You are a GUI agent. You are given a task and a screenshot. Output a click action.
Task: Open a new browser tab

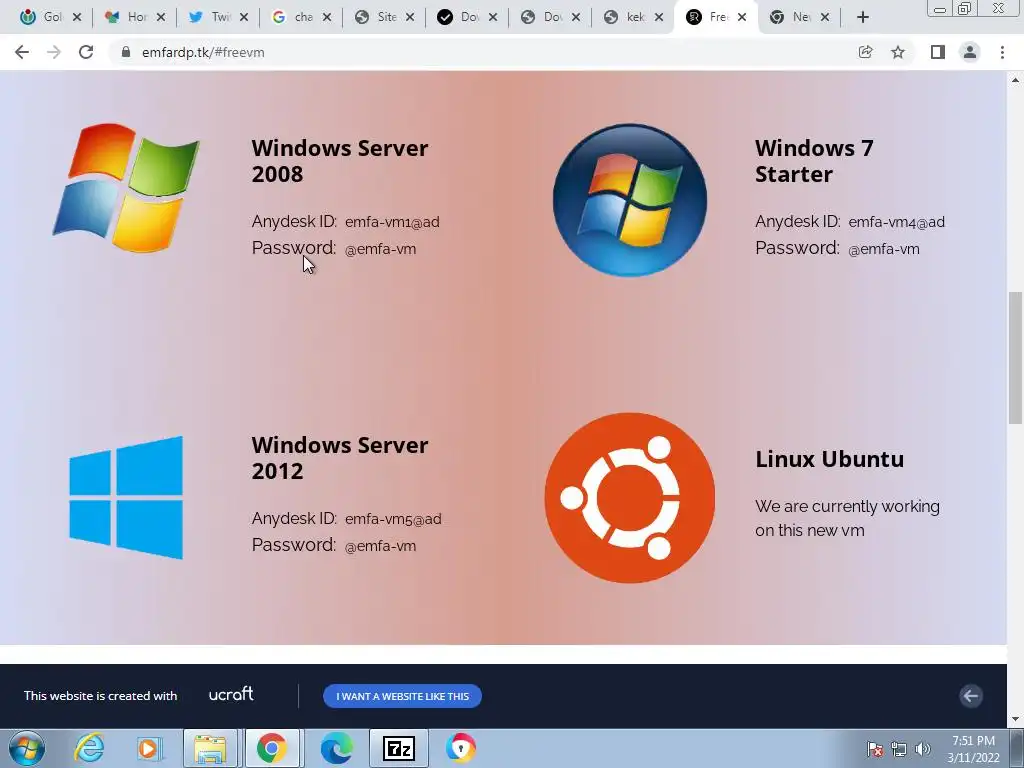863,18
